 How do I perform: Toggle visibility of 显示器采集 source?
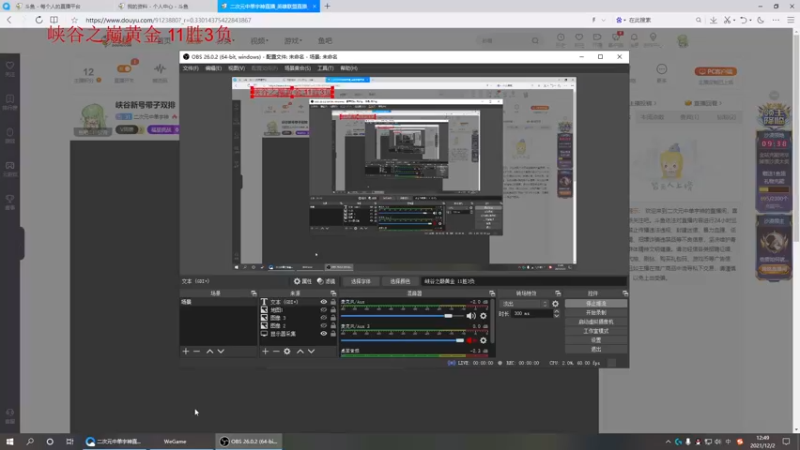[x=323, y=334]
